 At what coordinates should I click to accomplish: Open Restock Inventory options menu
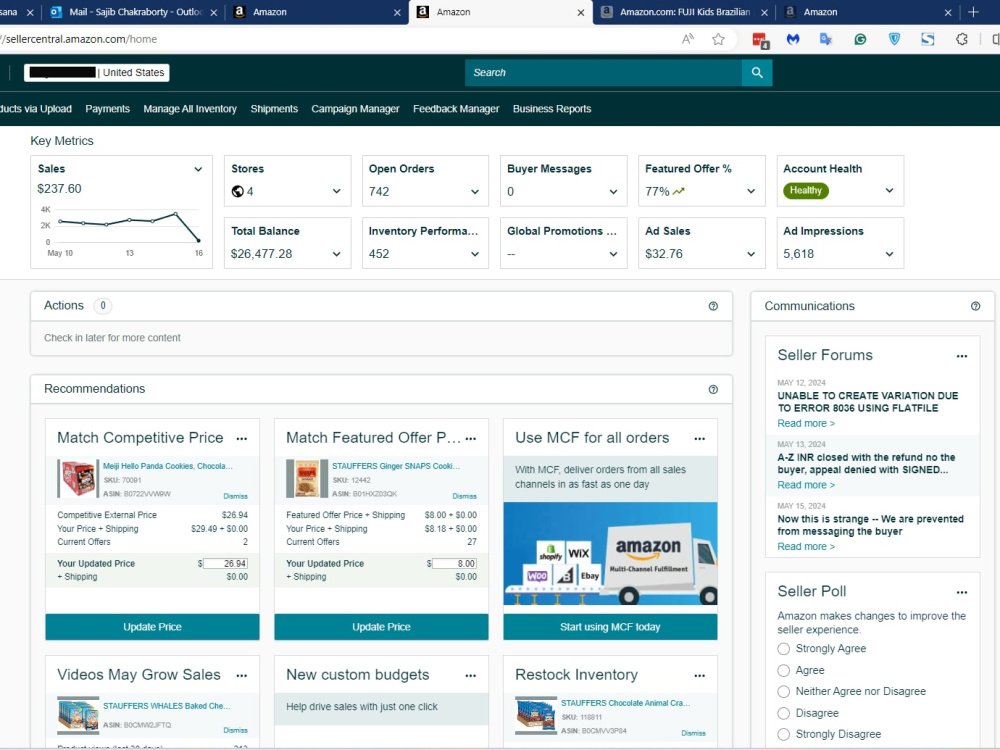[700, 676]
